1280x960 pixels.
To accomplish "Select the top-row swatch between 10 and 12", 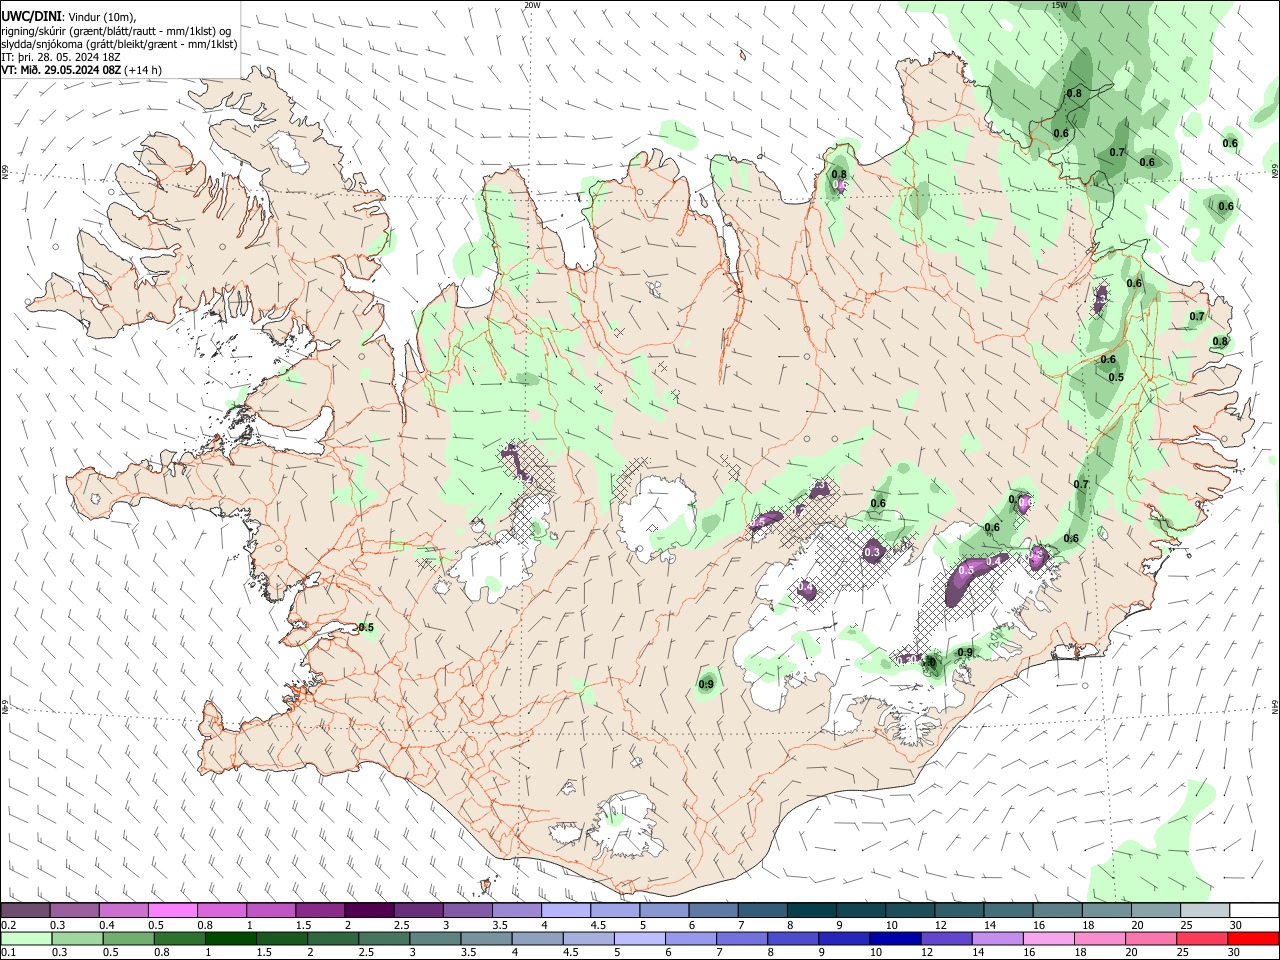I will [x=908, y=910].
